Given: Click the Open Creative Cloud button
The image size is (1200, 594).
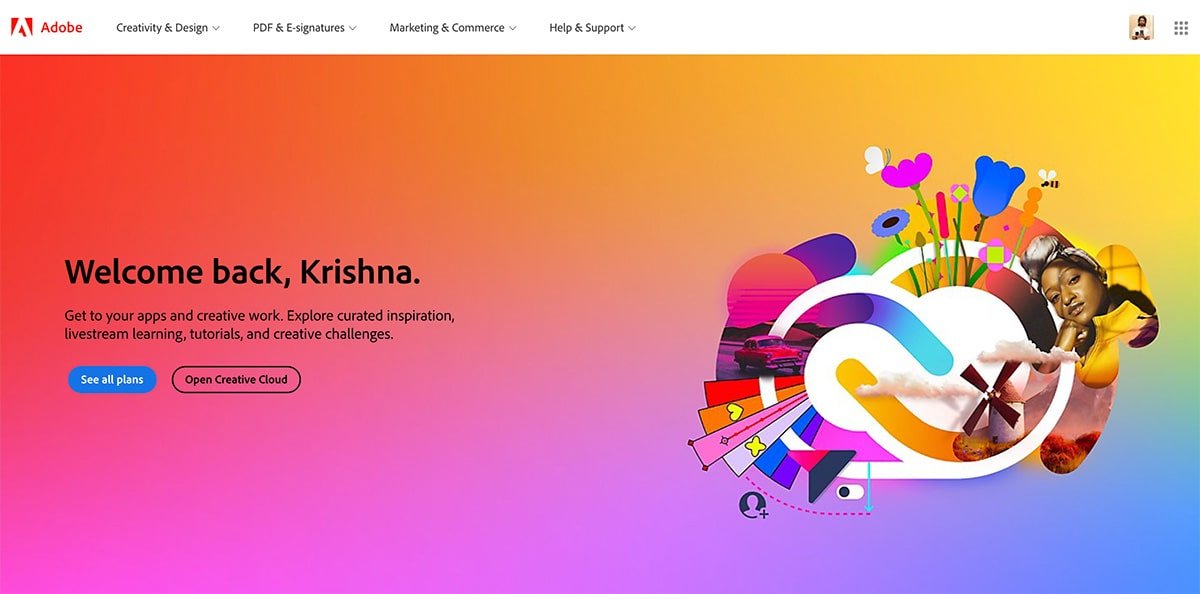Looking at the screenshot, I should [236, 380].
